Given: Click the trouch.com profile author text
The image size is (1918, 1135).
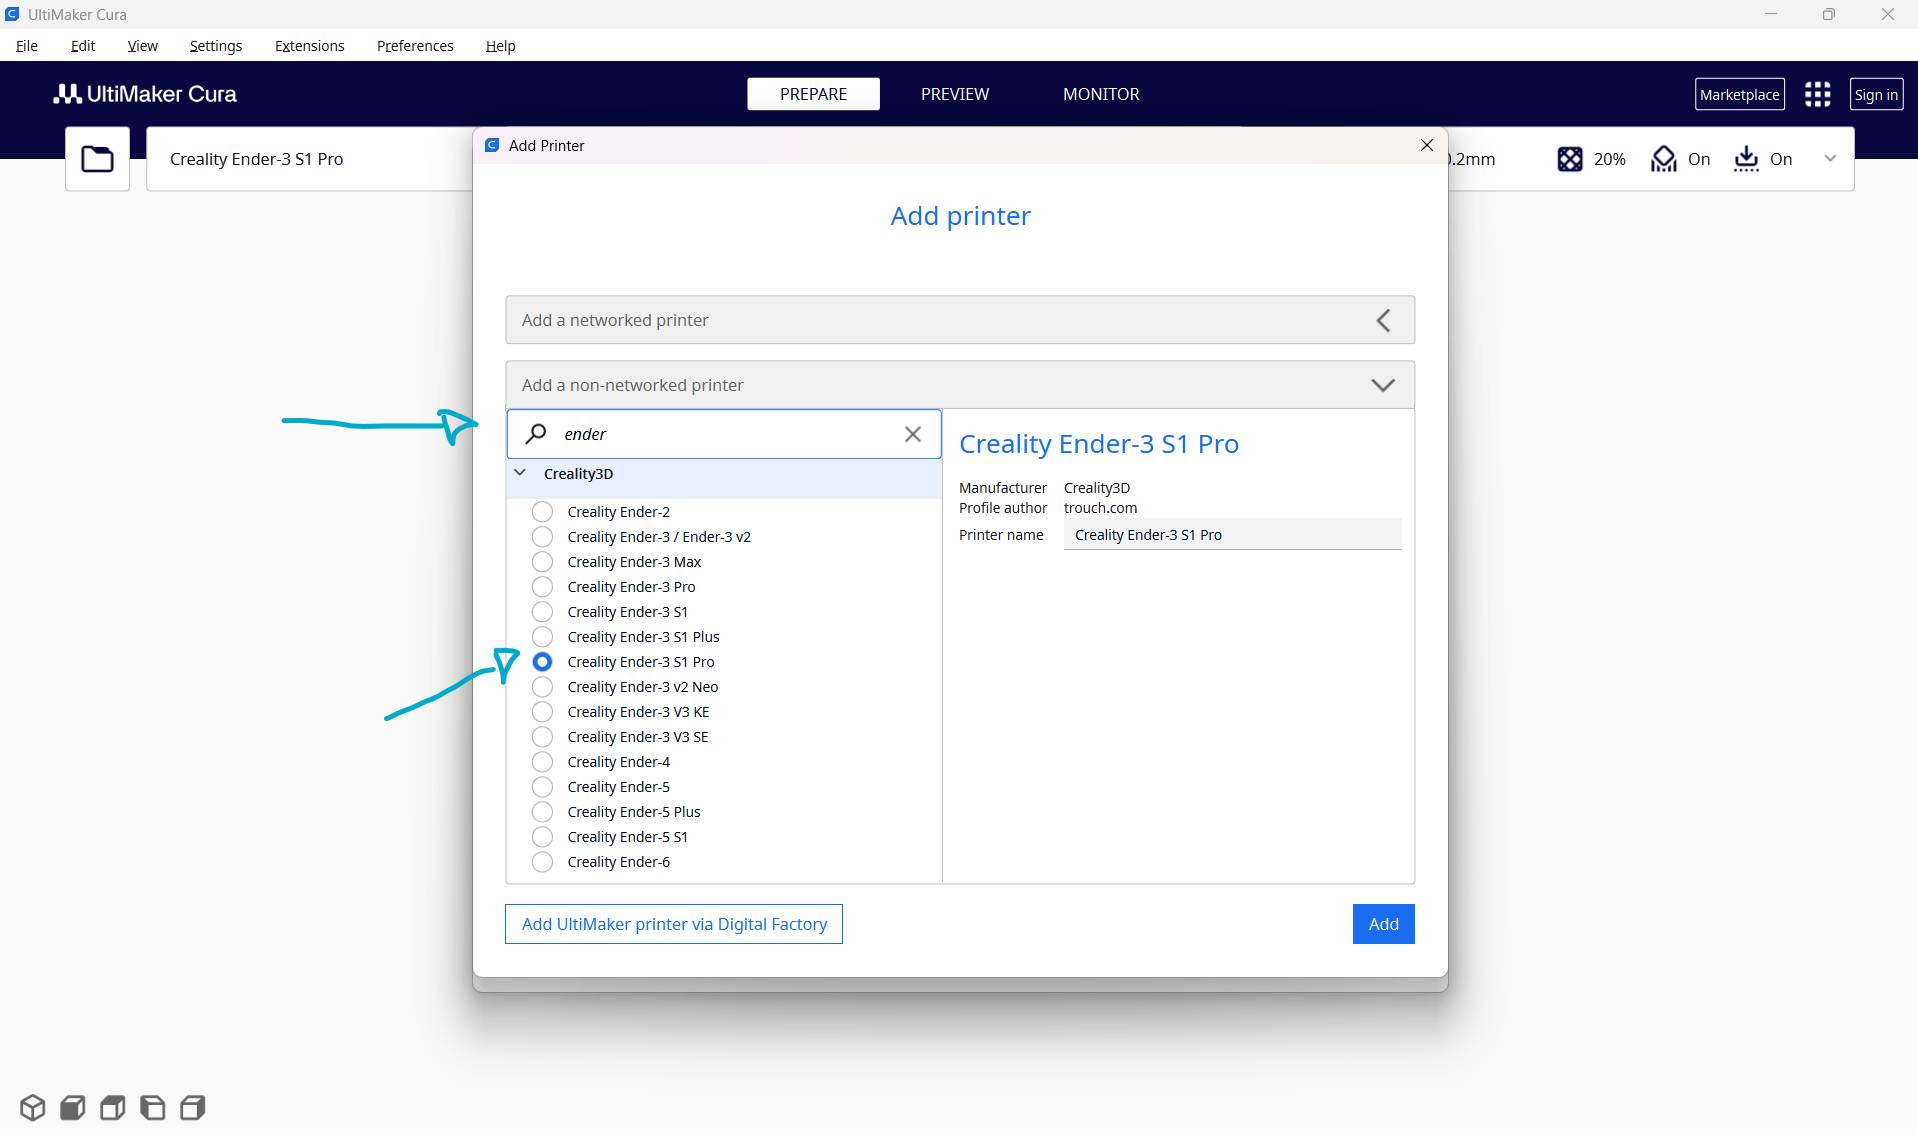Looking at the screenshot, I should (1100, 508).
